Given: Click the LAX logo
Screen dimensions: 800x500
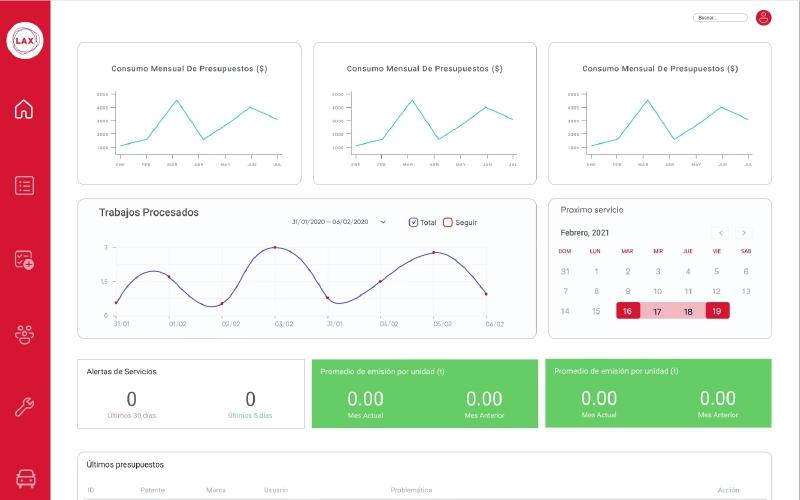Looking at the screenshot, I should (x=25, y=40).
